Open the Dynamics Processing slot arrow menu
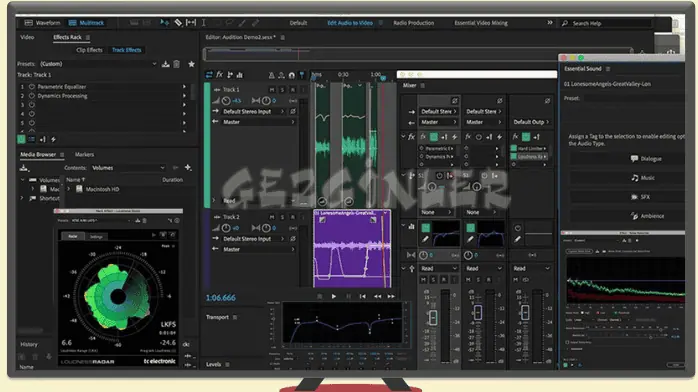This screenshot has height=392, width=698. [x=184, y=96]
